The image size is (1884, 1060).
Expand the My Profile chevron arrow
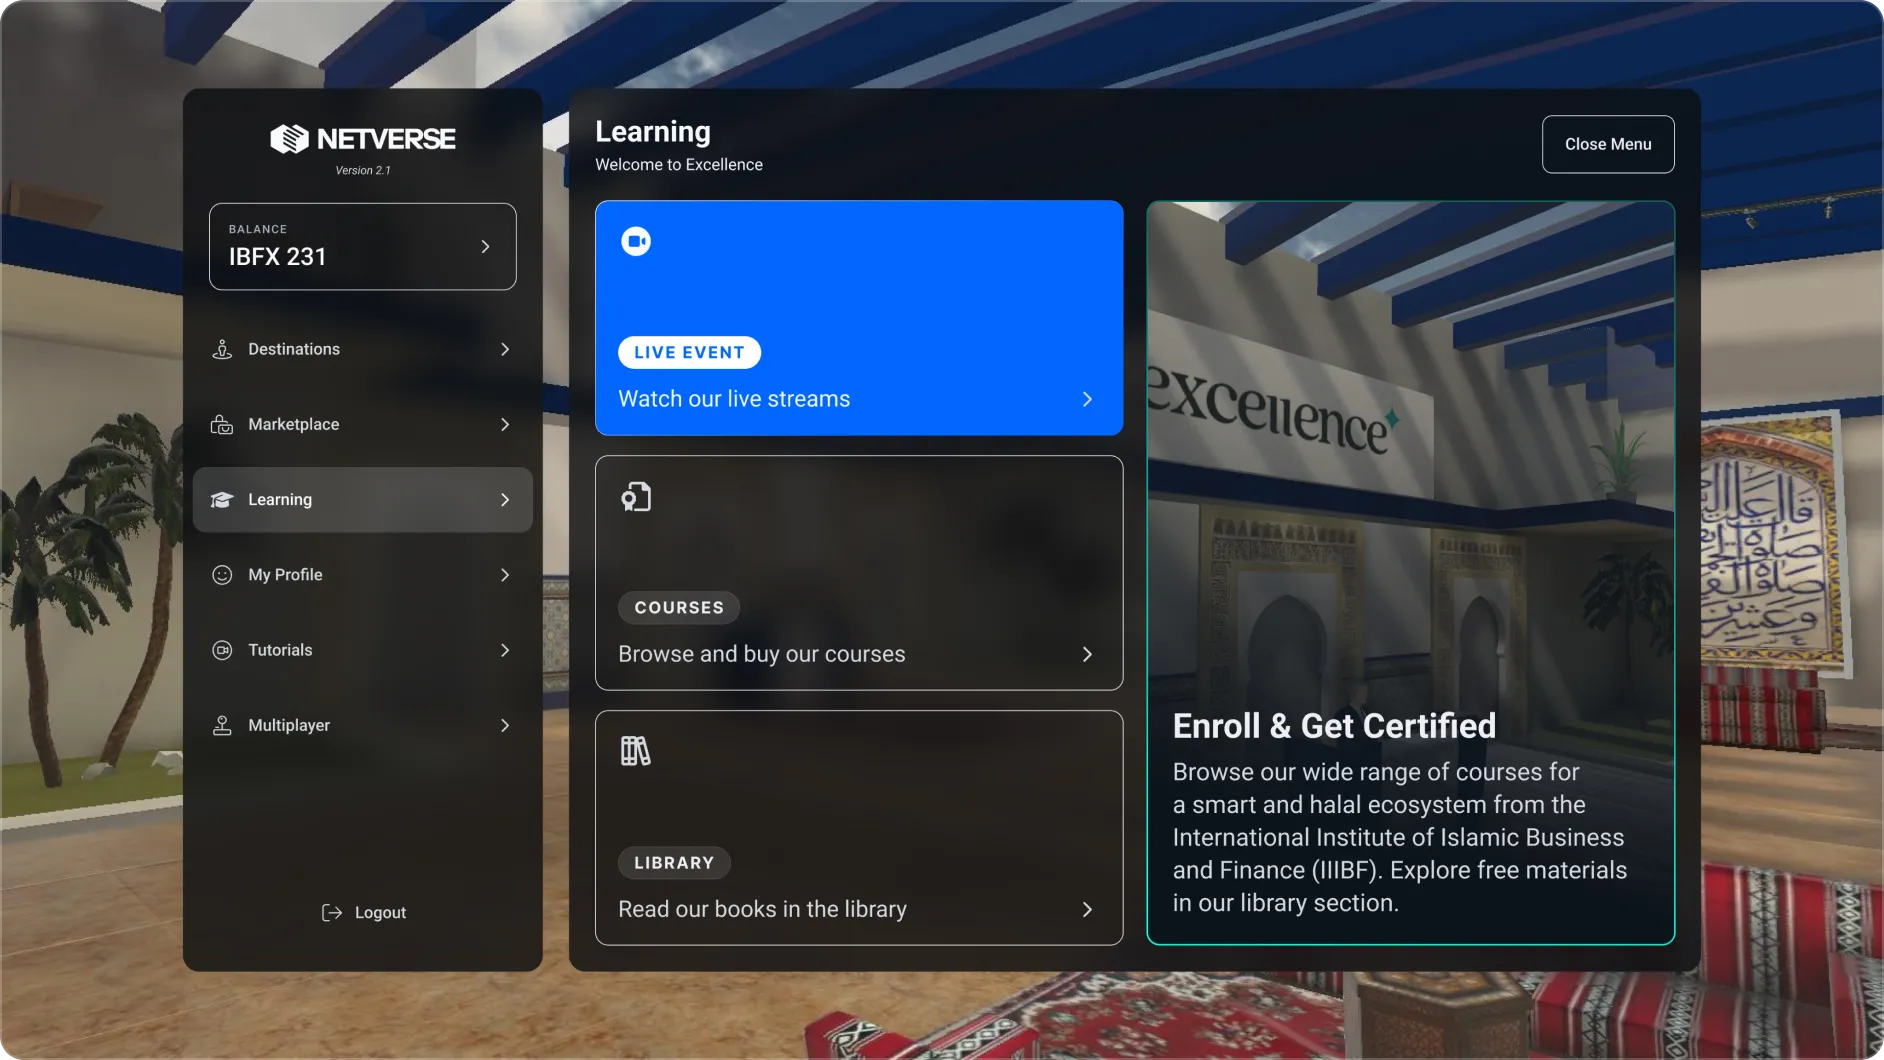tap(505, 575)
